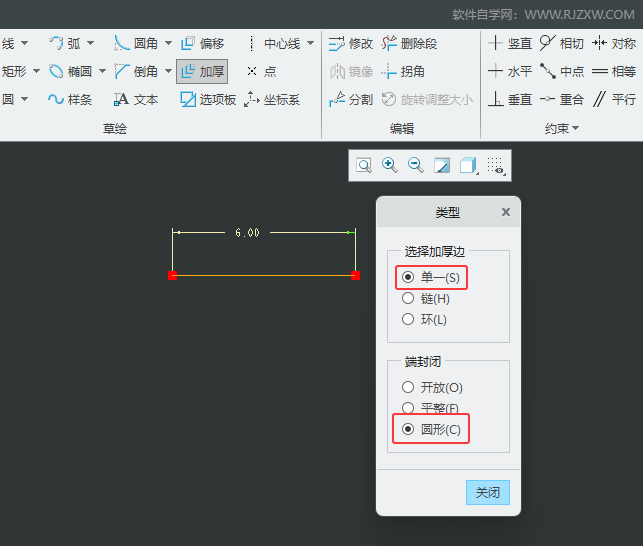Click the Close (关闭) button in dialog

click(x=488, y=492)
